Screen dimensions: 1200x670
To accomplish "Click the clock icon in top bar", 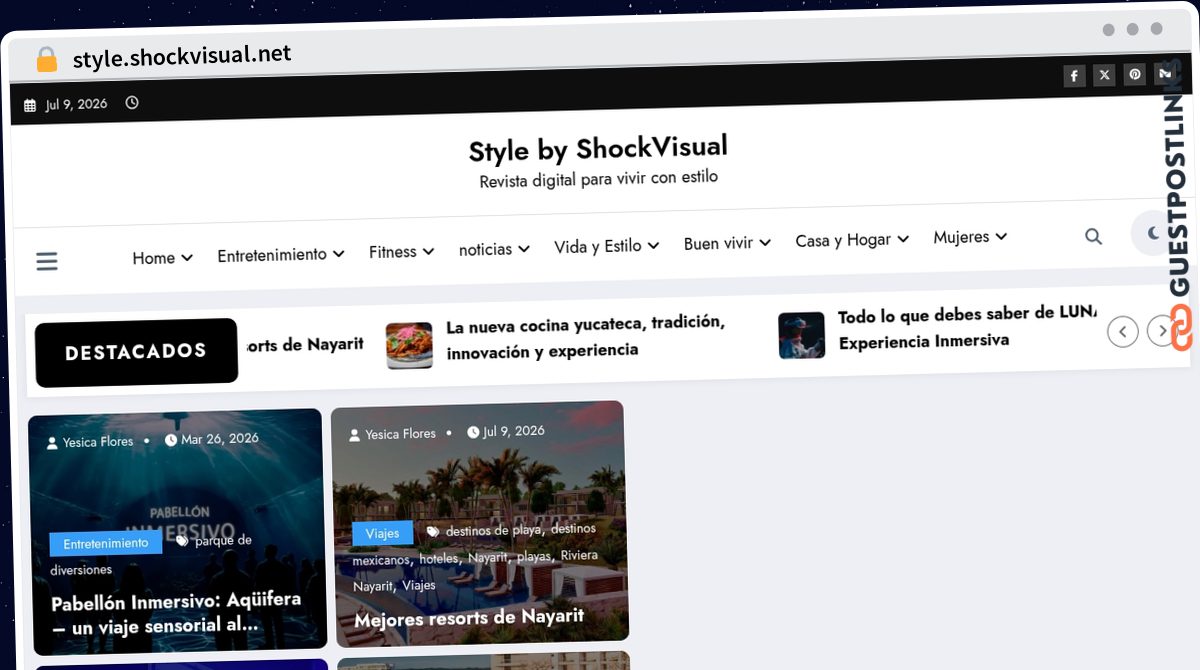I will (132, 102).
